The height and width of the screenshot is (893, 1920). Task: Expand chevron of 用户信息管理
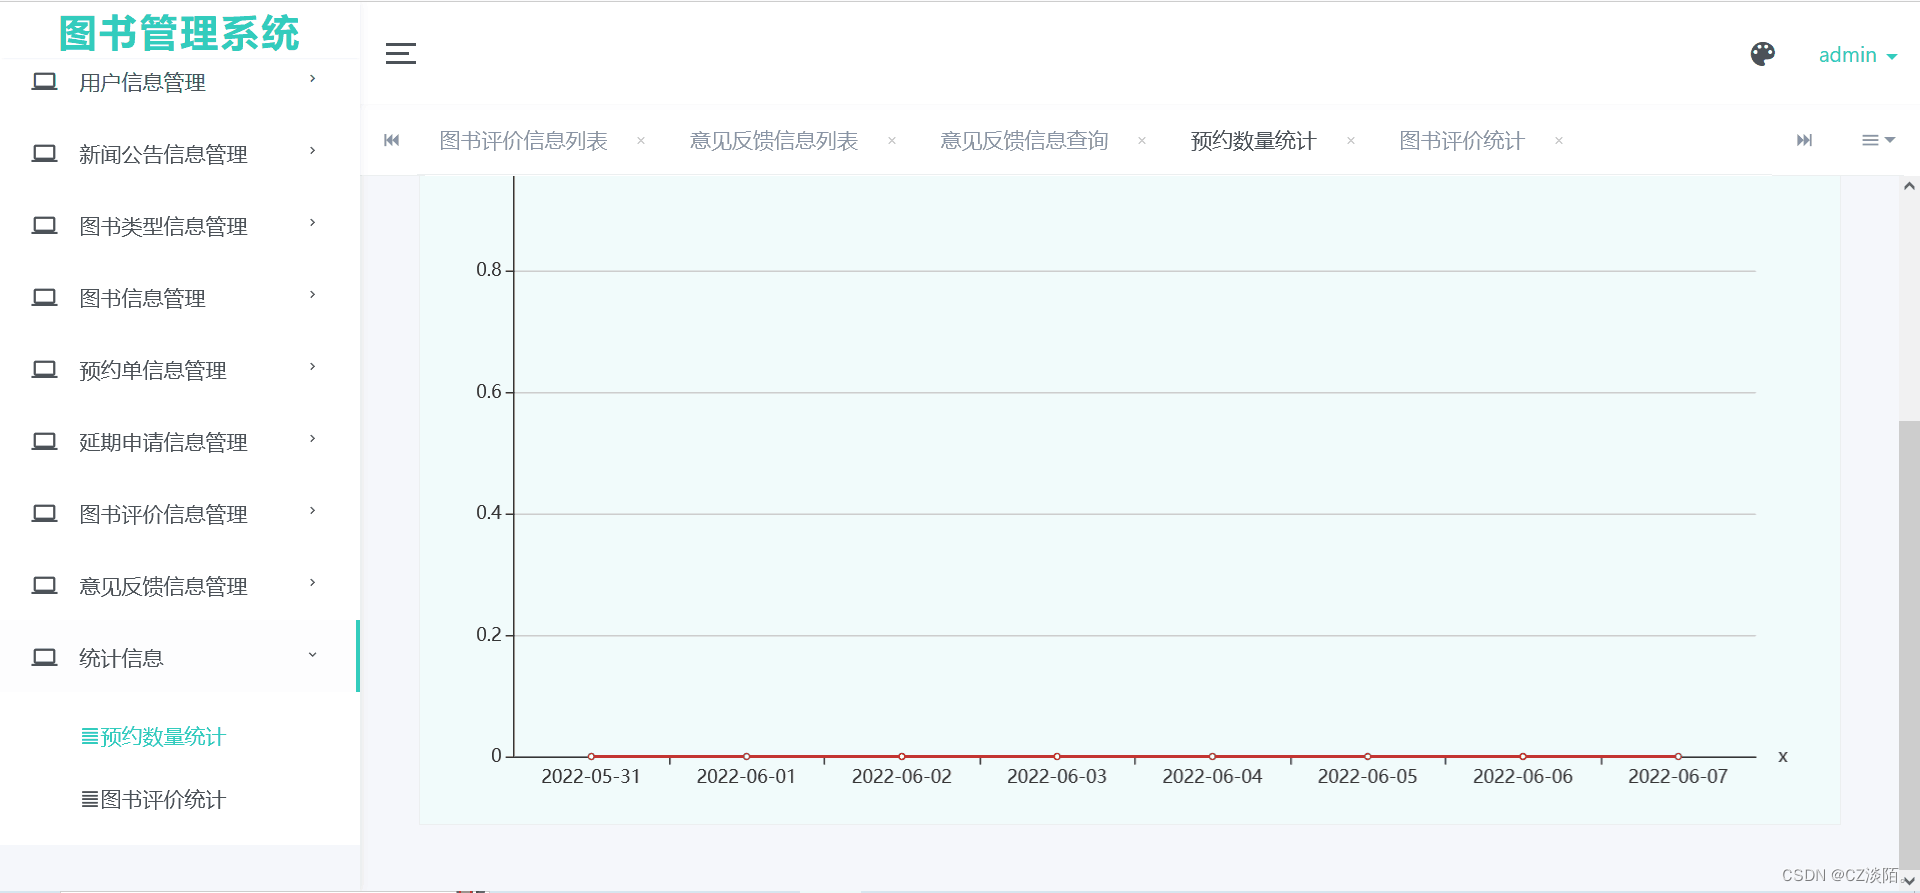pyautogui.click(x=313, y=78)
